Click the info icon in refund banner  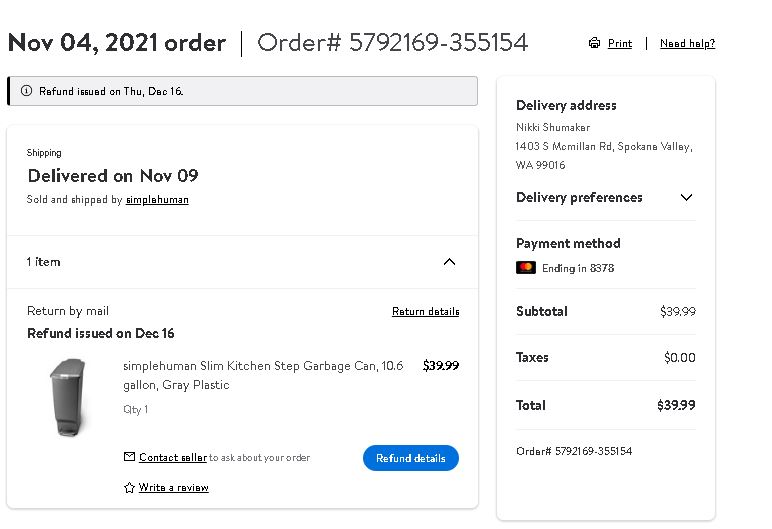27,91
